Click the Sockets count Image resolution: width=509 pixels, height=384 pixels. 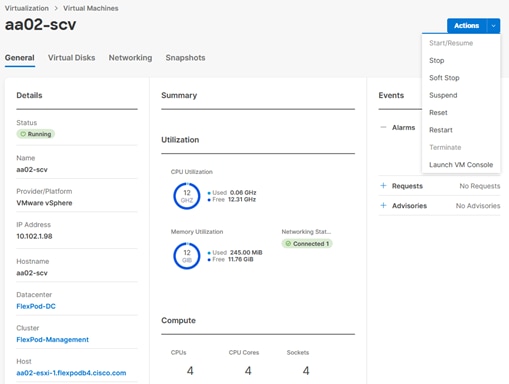[306, 371]
